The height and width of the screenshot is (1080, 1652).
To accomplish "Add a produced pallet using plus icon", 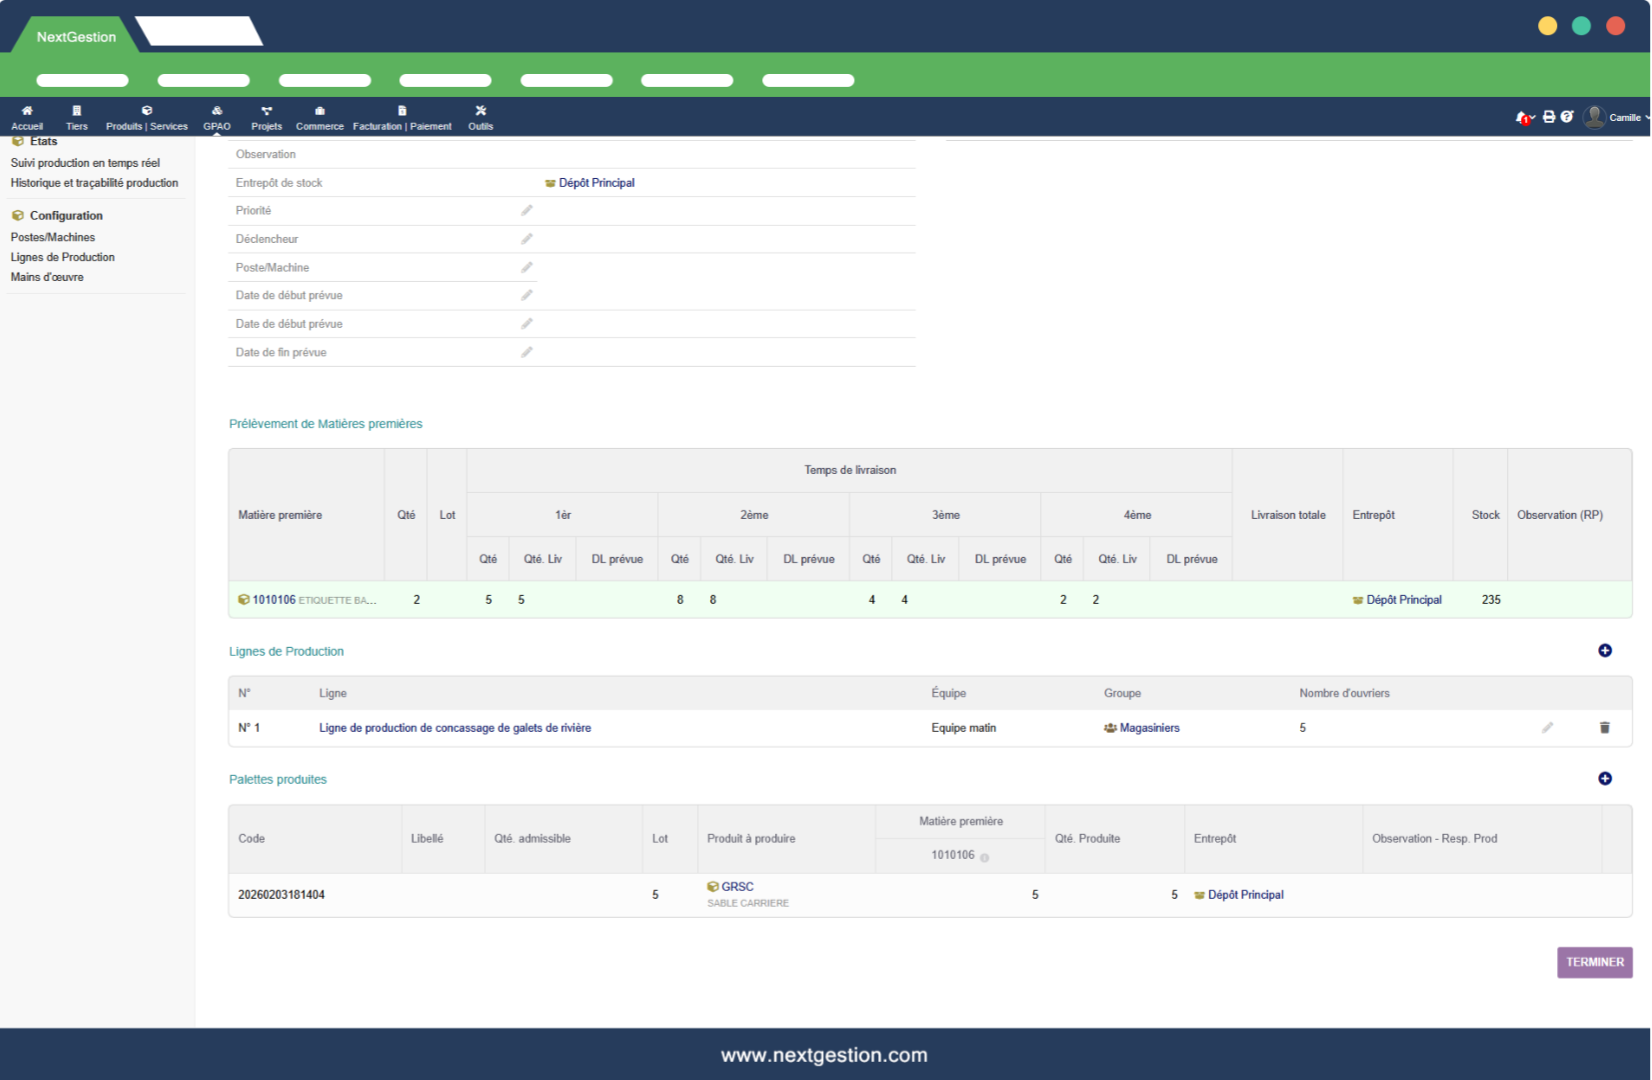I will [x=1605, y=779].
